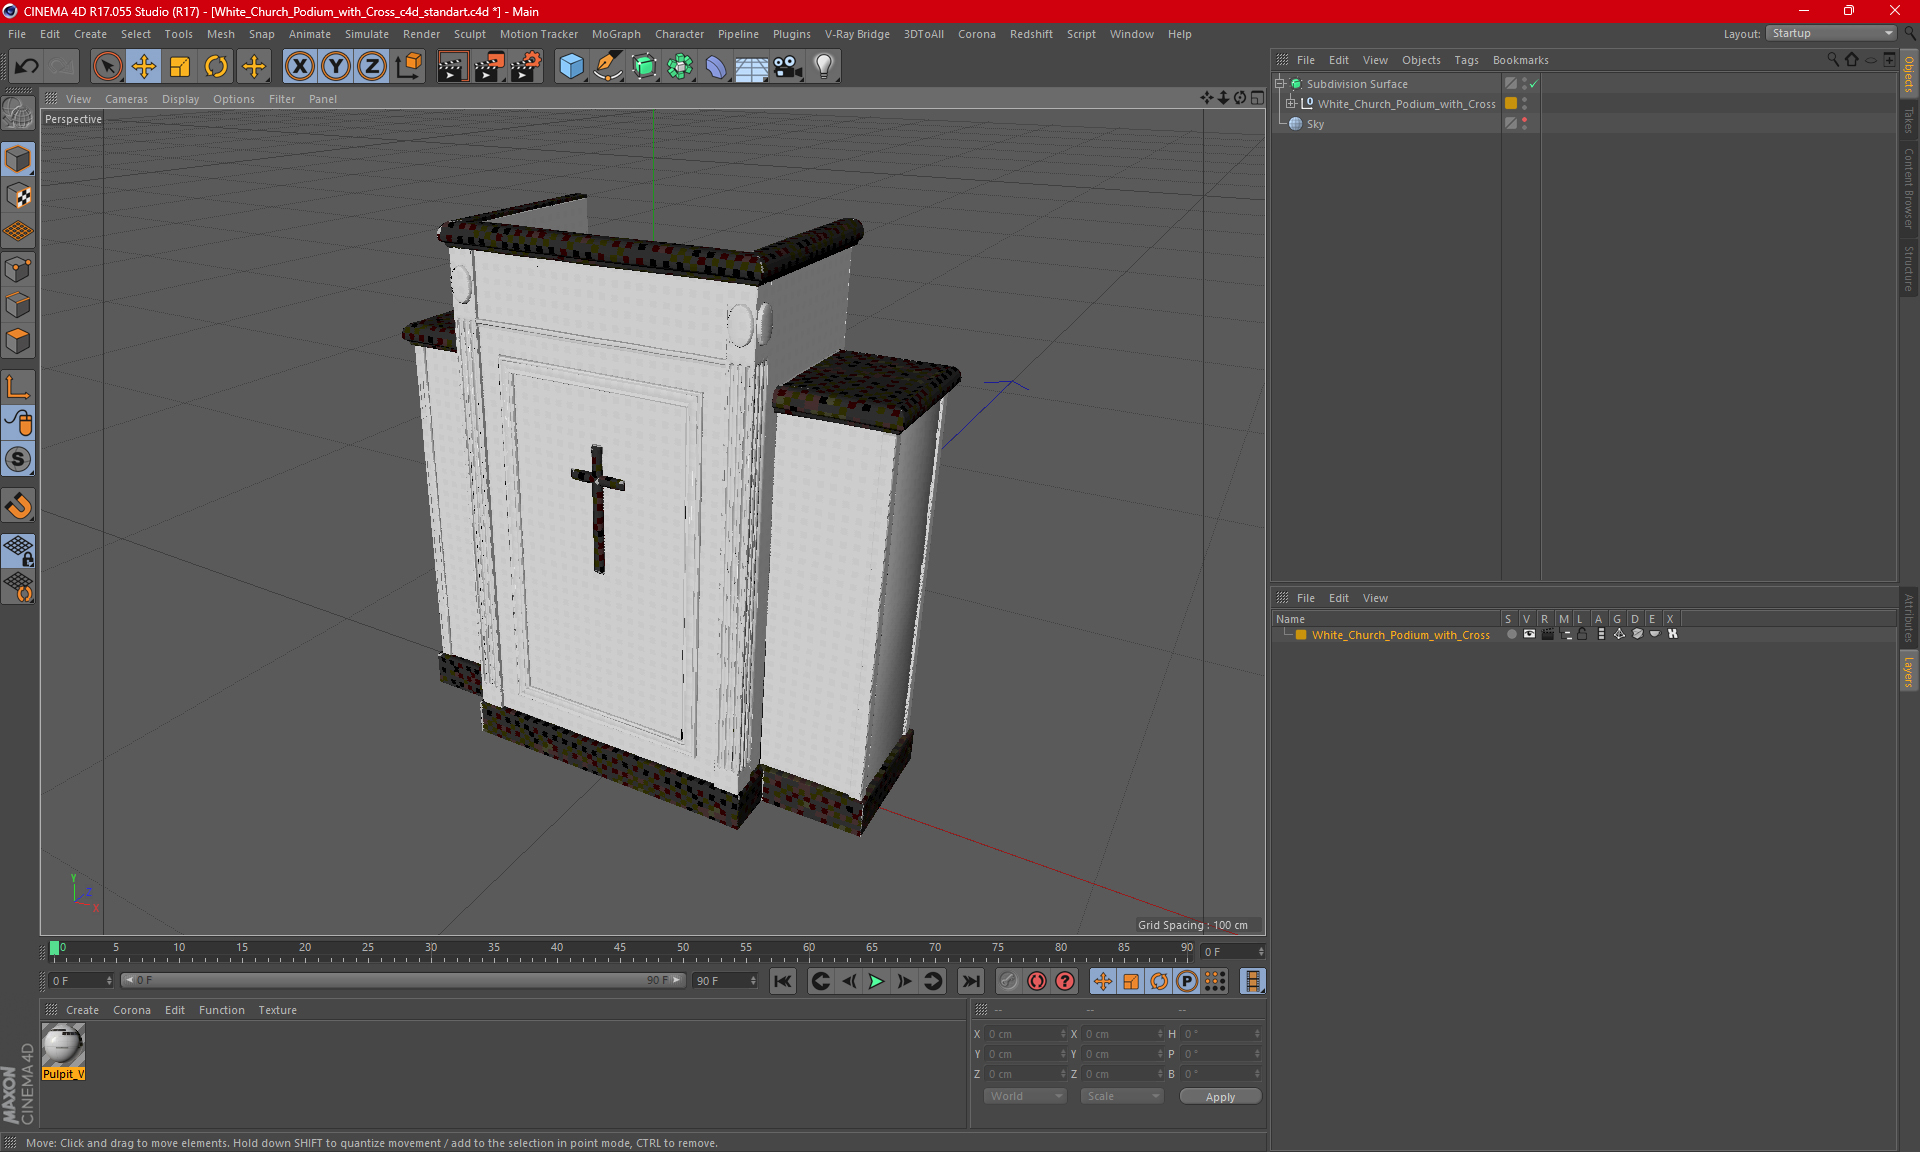The image size is (1920, 1152).
Task: Select the Live Selection tool
Action: pyautogui.click(x=107, y=67)
